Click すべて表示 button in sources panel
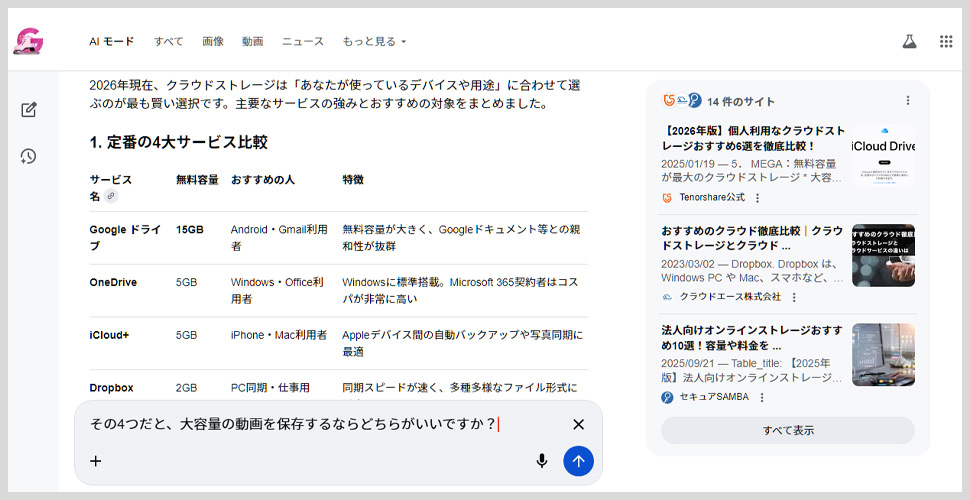The image size is (970, 500). (788, 431)
